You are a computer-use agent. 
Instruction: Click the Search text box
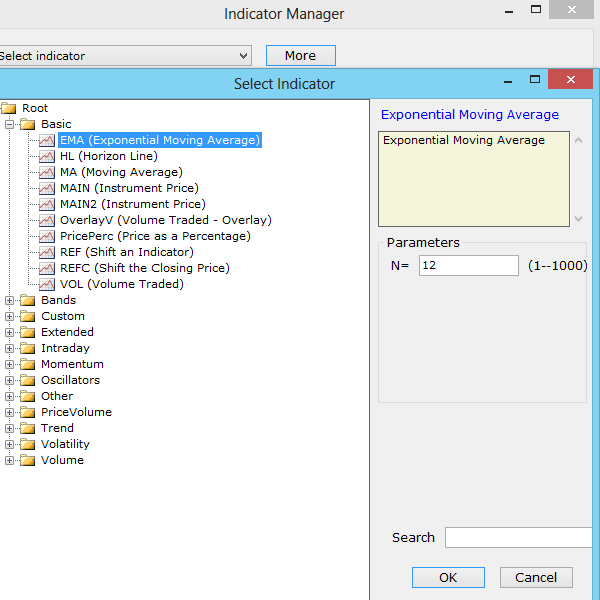click(x=518, y=538)
